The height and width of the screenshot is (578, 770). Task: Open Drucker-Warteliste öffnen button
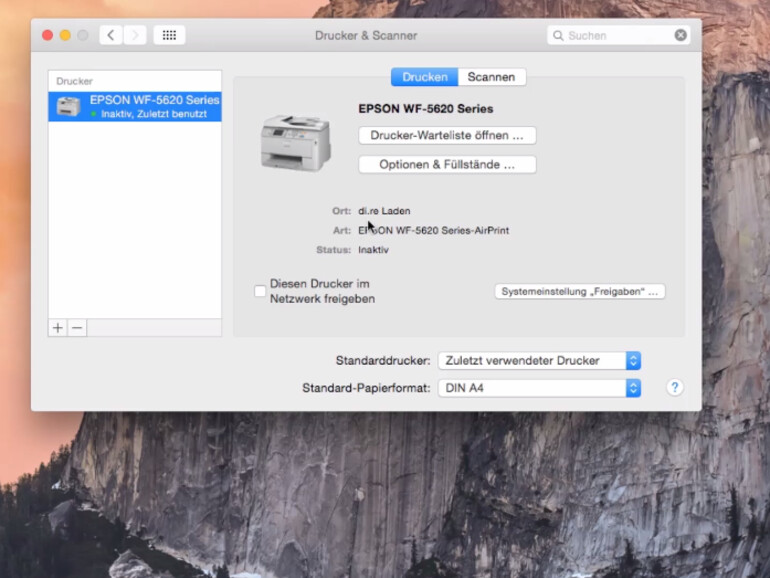click(447, 136)
